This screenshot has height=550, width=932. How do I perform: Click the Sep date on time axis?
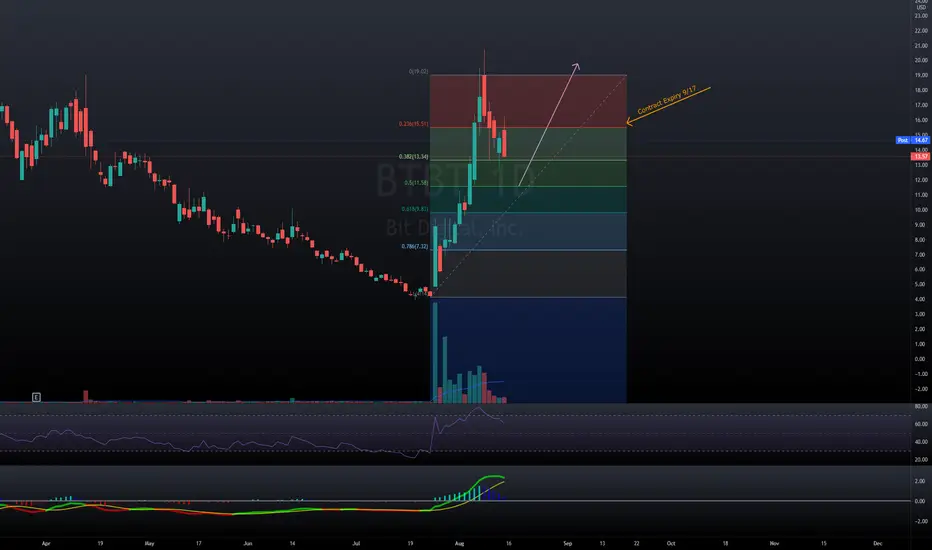tap(568, 543)
